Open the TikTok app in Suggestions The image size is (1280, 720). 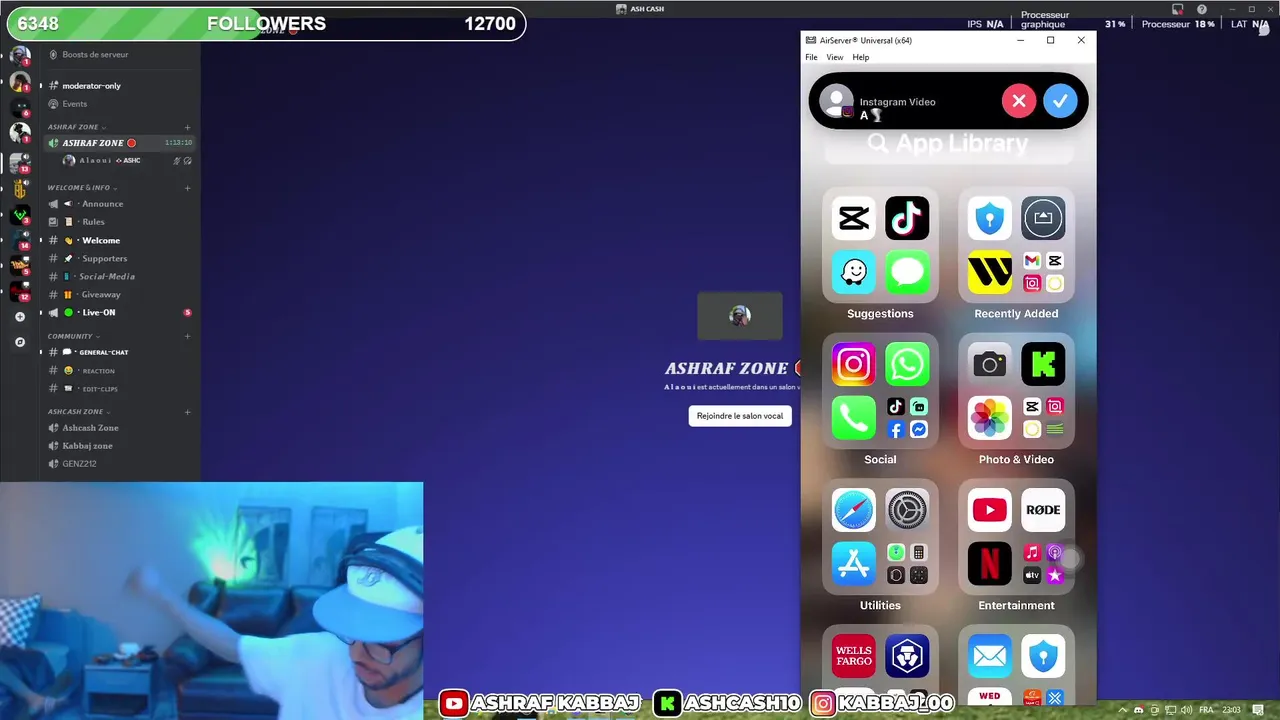907,218
